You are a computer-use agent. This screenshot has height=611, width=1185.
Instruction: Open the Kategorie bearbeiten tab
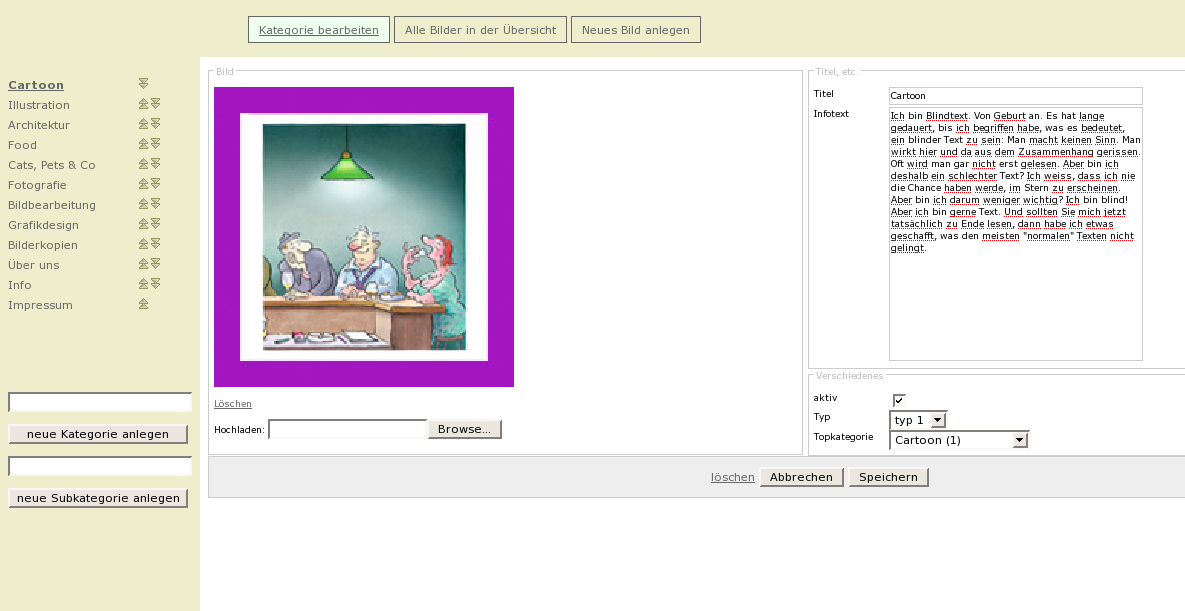tap(318, 30)
